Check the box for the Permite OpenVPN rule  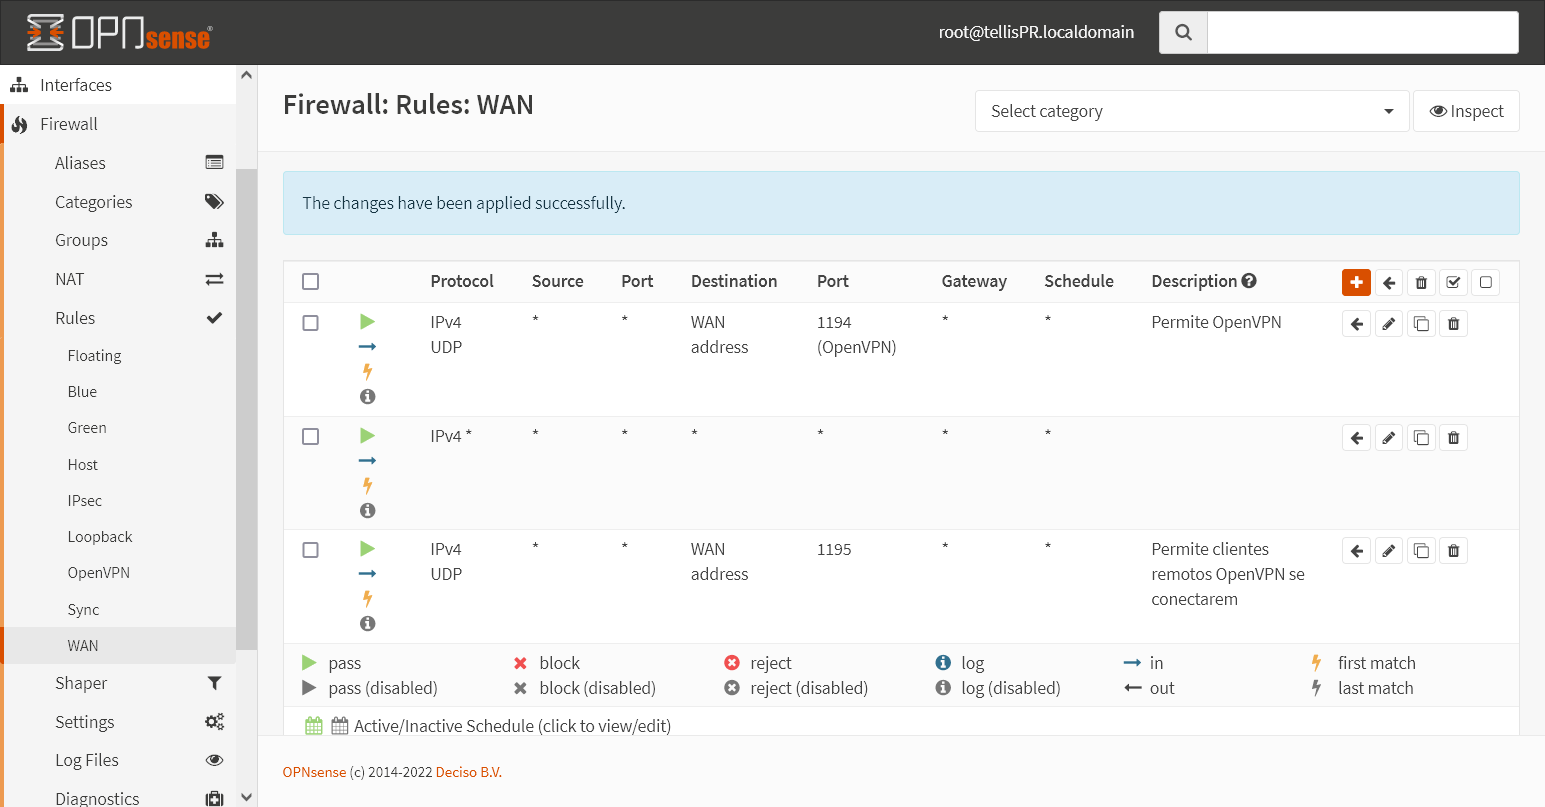click(311, 323)
